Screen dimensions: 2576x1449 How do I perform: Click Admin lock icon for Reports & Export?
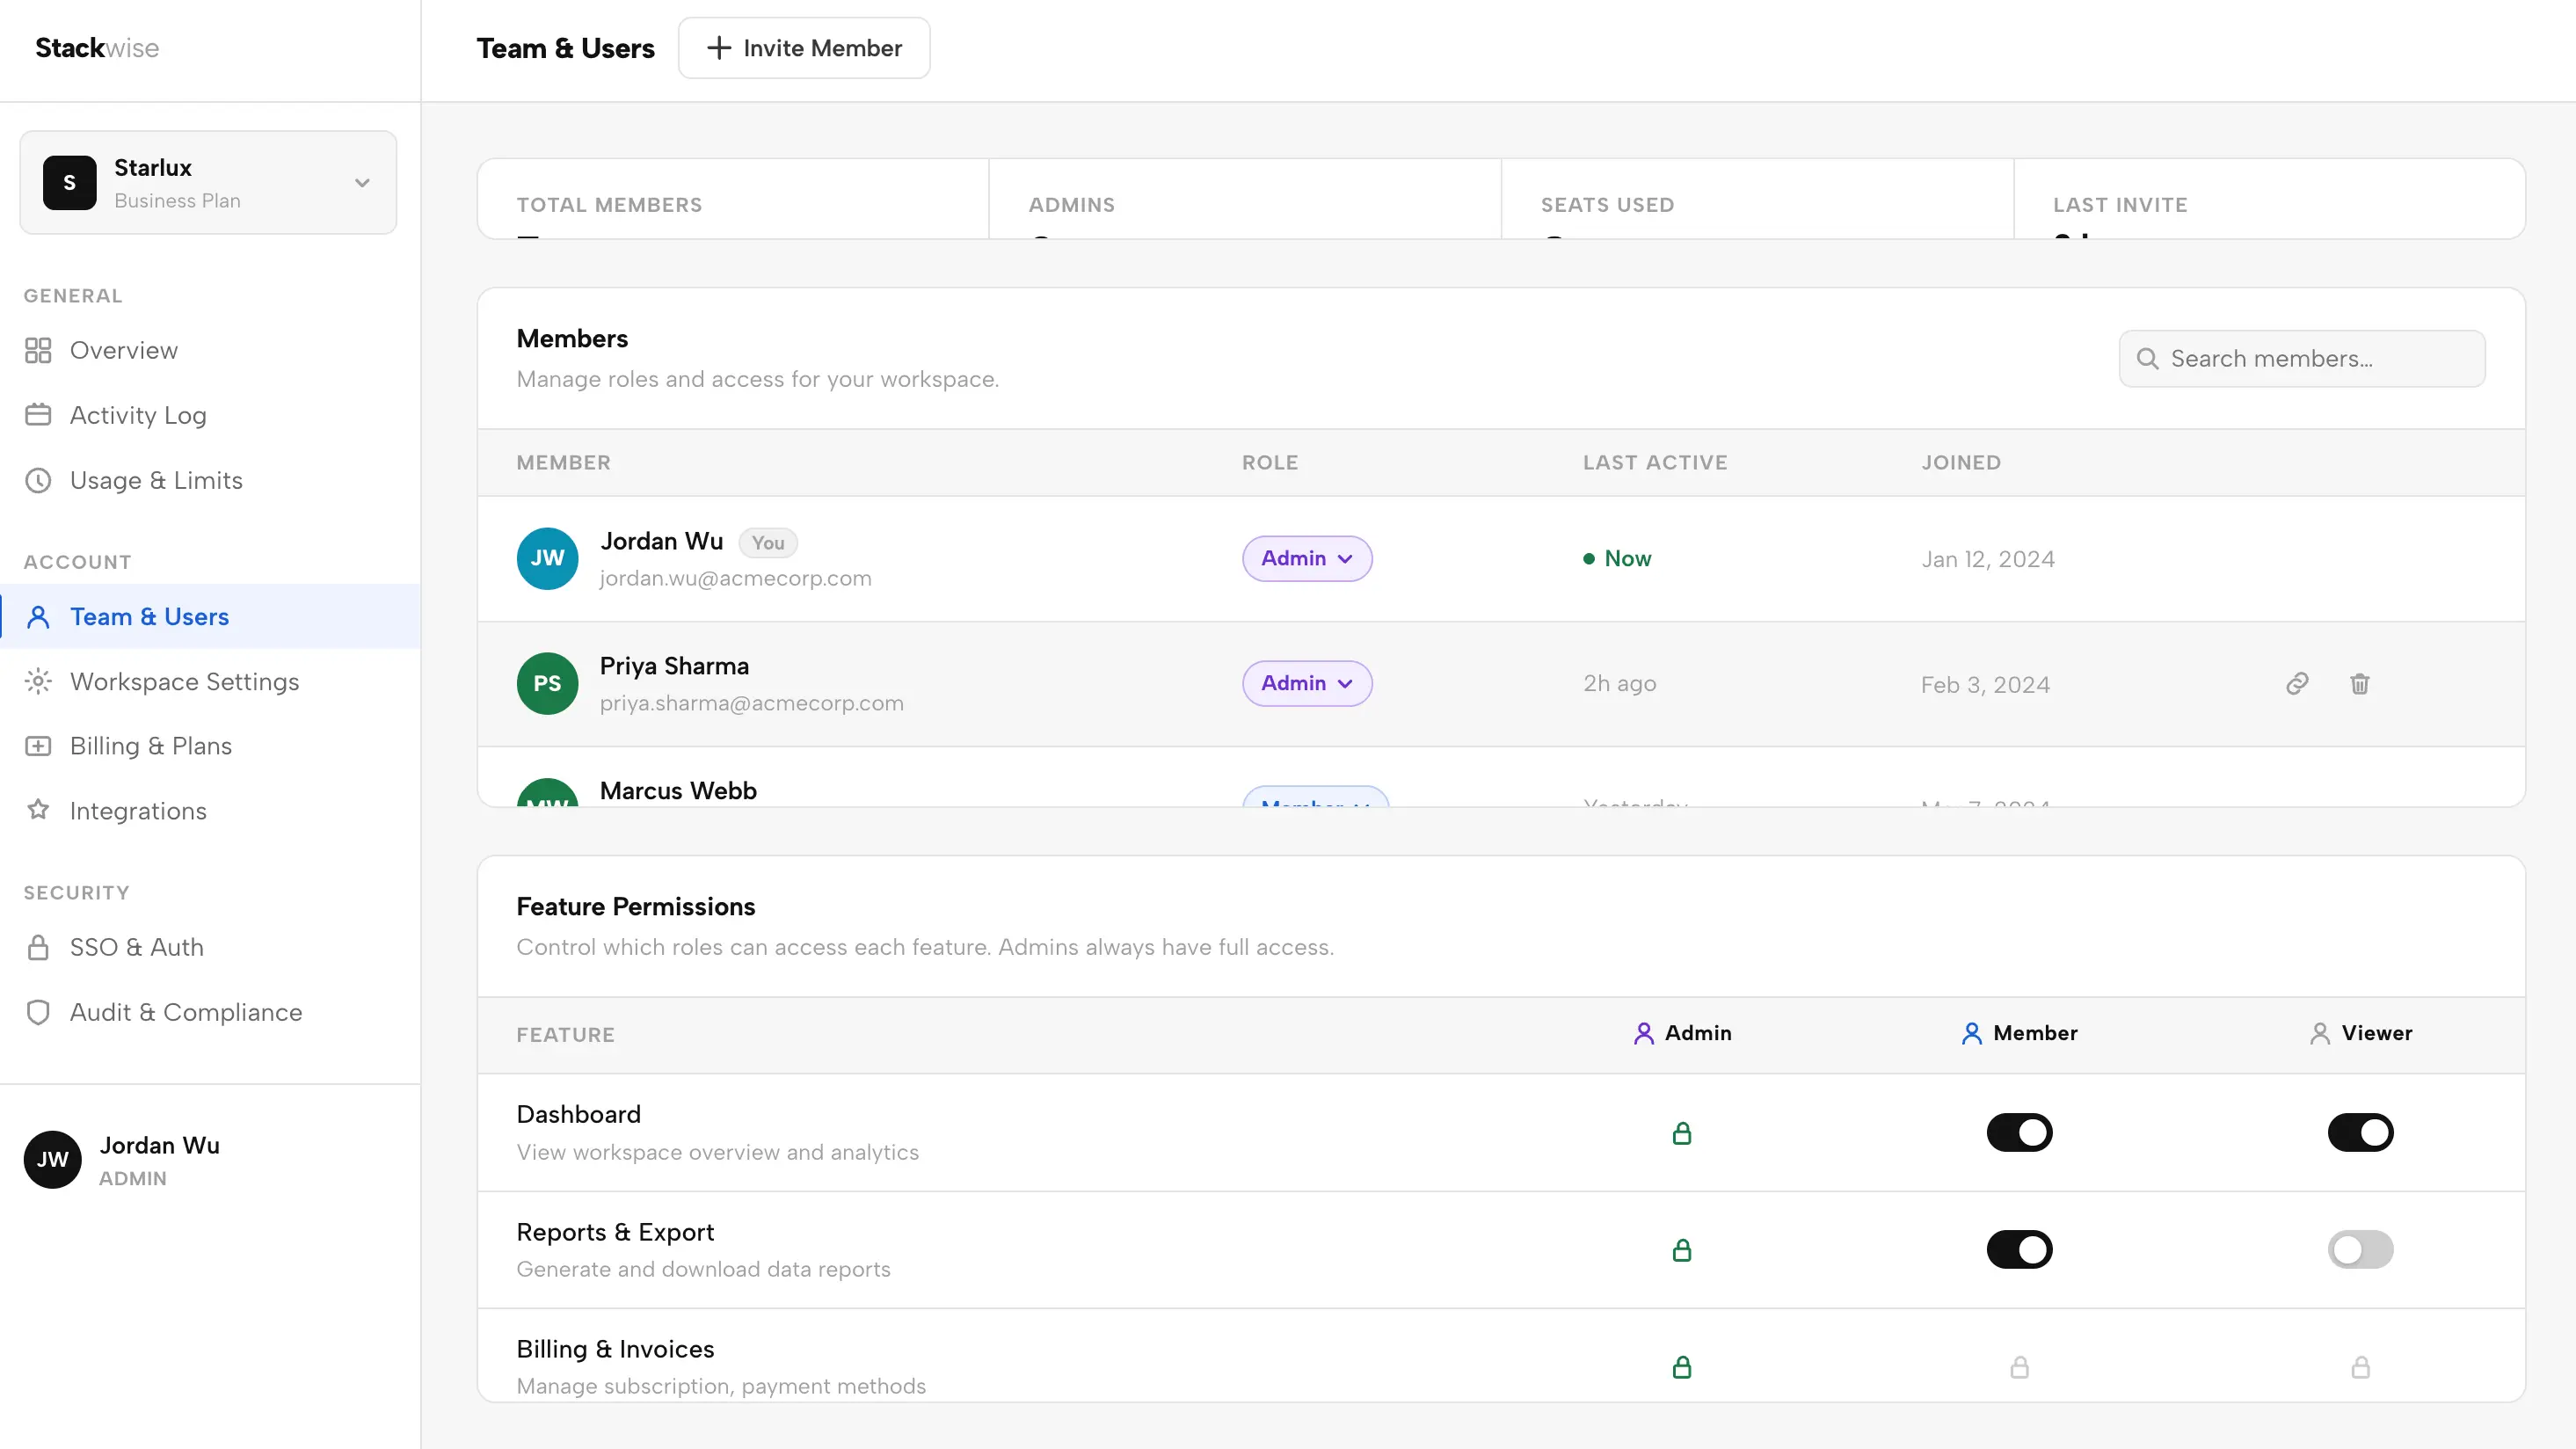pos(1682,1250)
